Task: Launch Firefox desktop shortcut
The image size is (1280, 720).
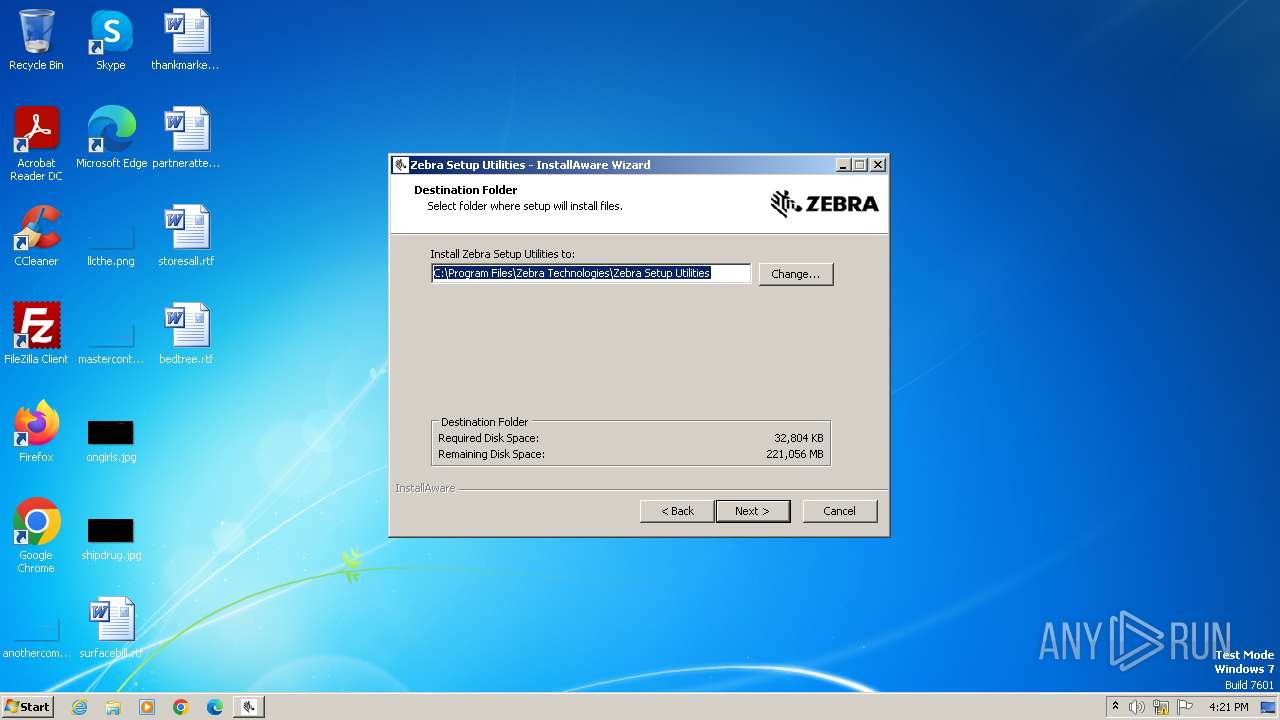Action: coord(36,432)
